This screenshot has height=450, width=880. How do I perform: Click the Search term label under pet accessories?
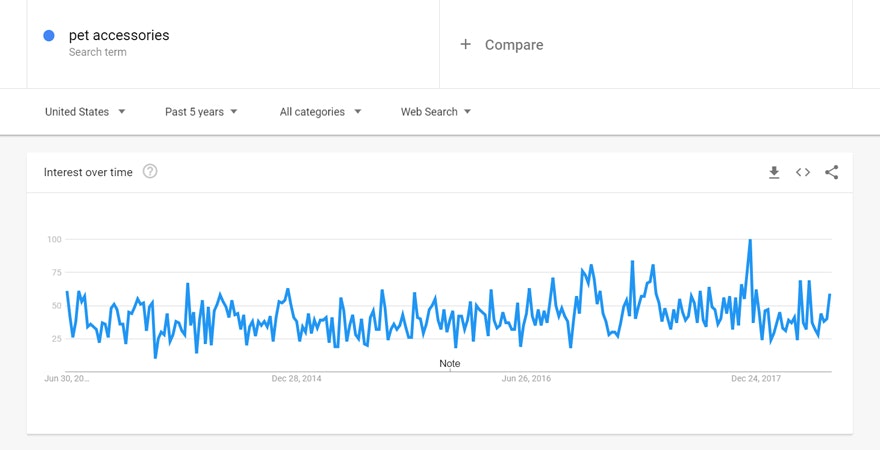(x=98, y=52)
